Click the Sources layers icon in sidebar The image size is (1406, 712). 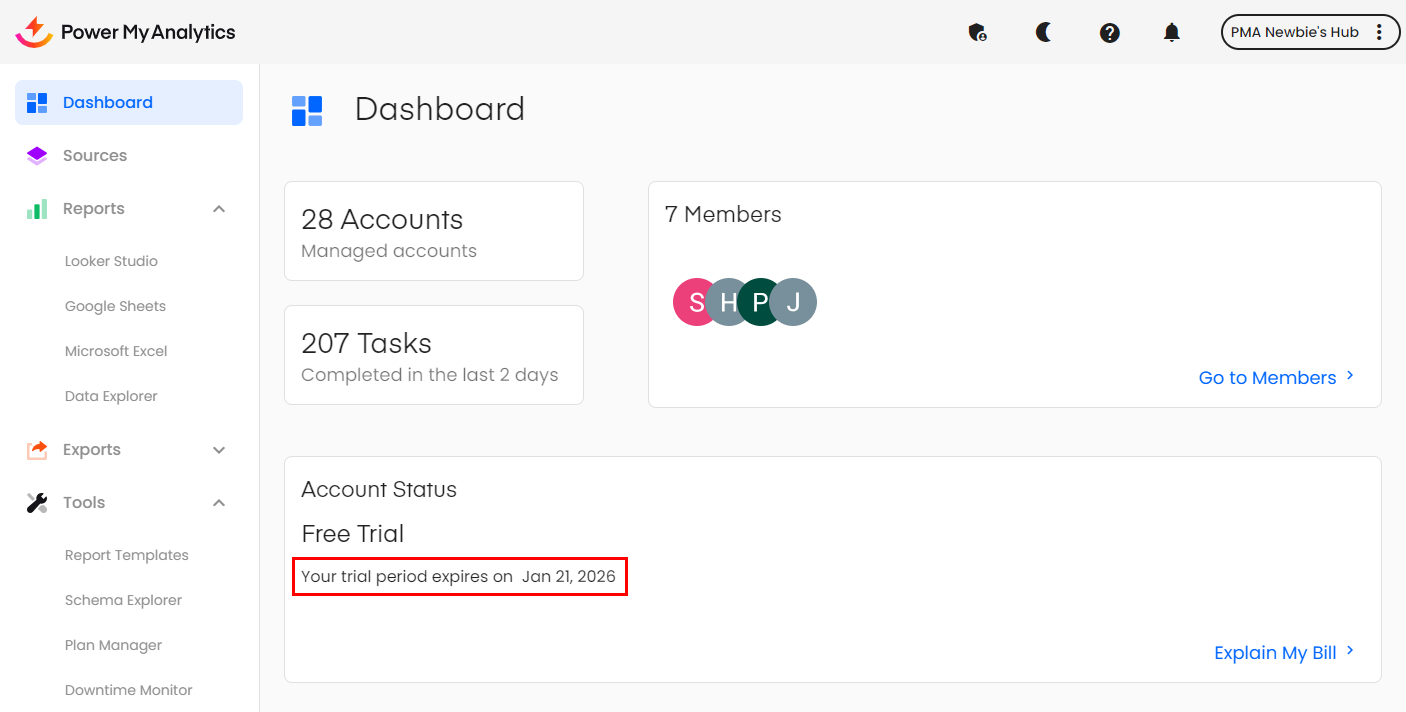pos(37,156)
